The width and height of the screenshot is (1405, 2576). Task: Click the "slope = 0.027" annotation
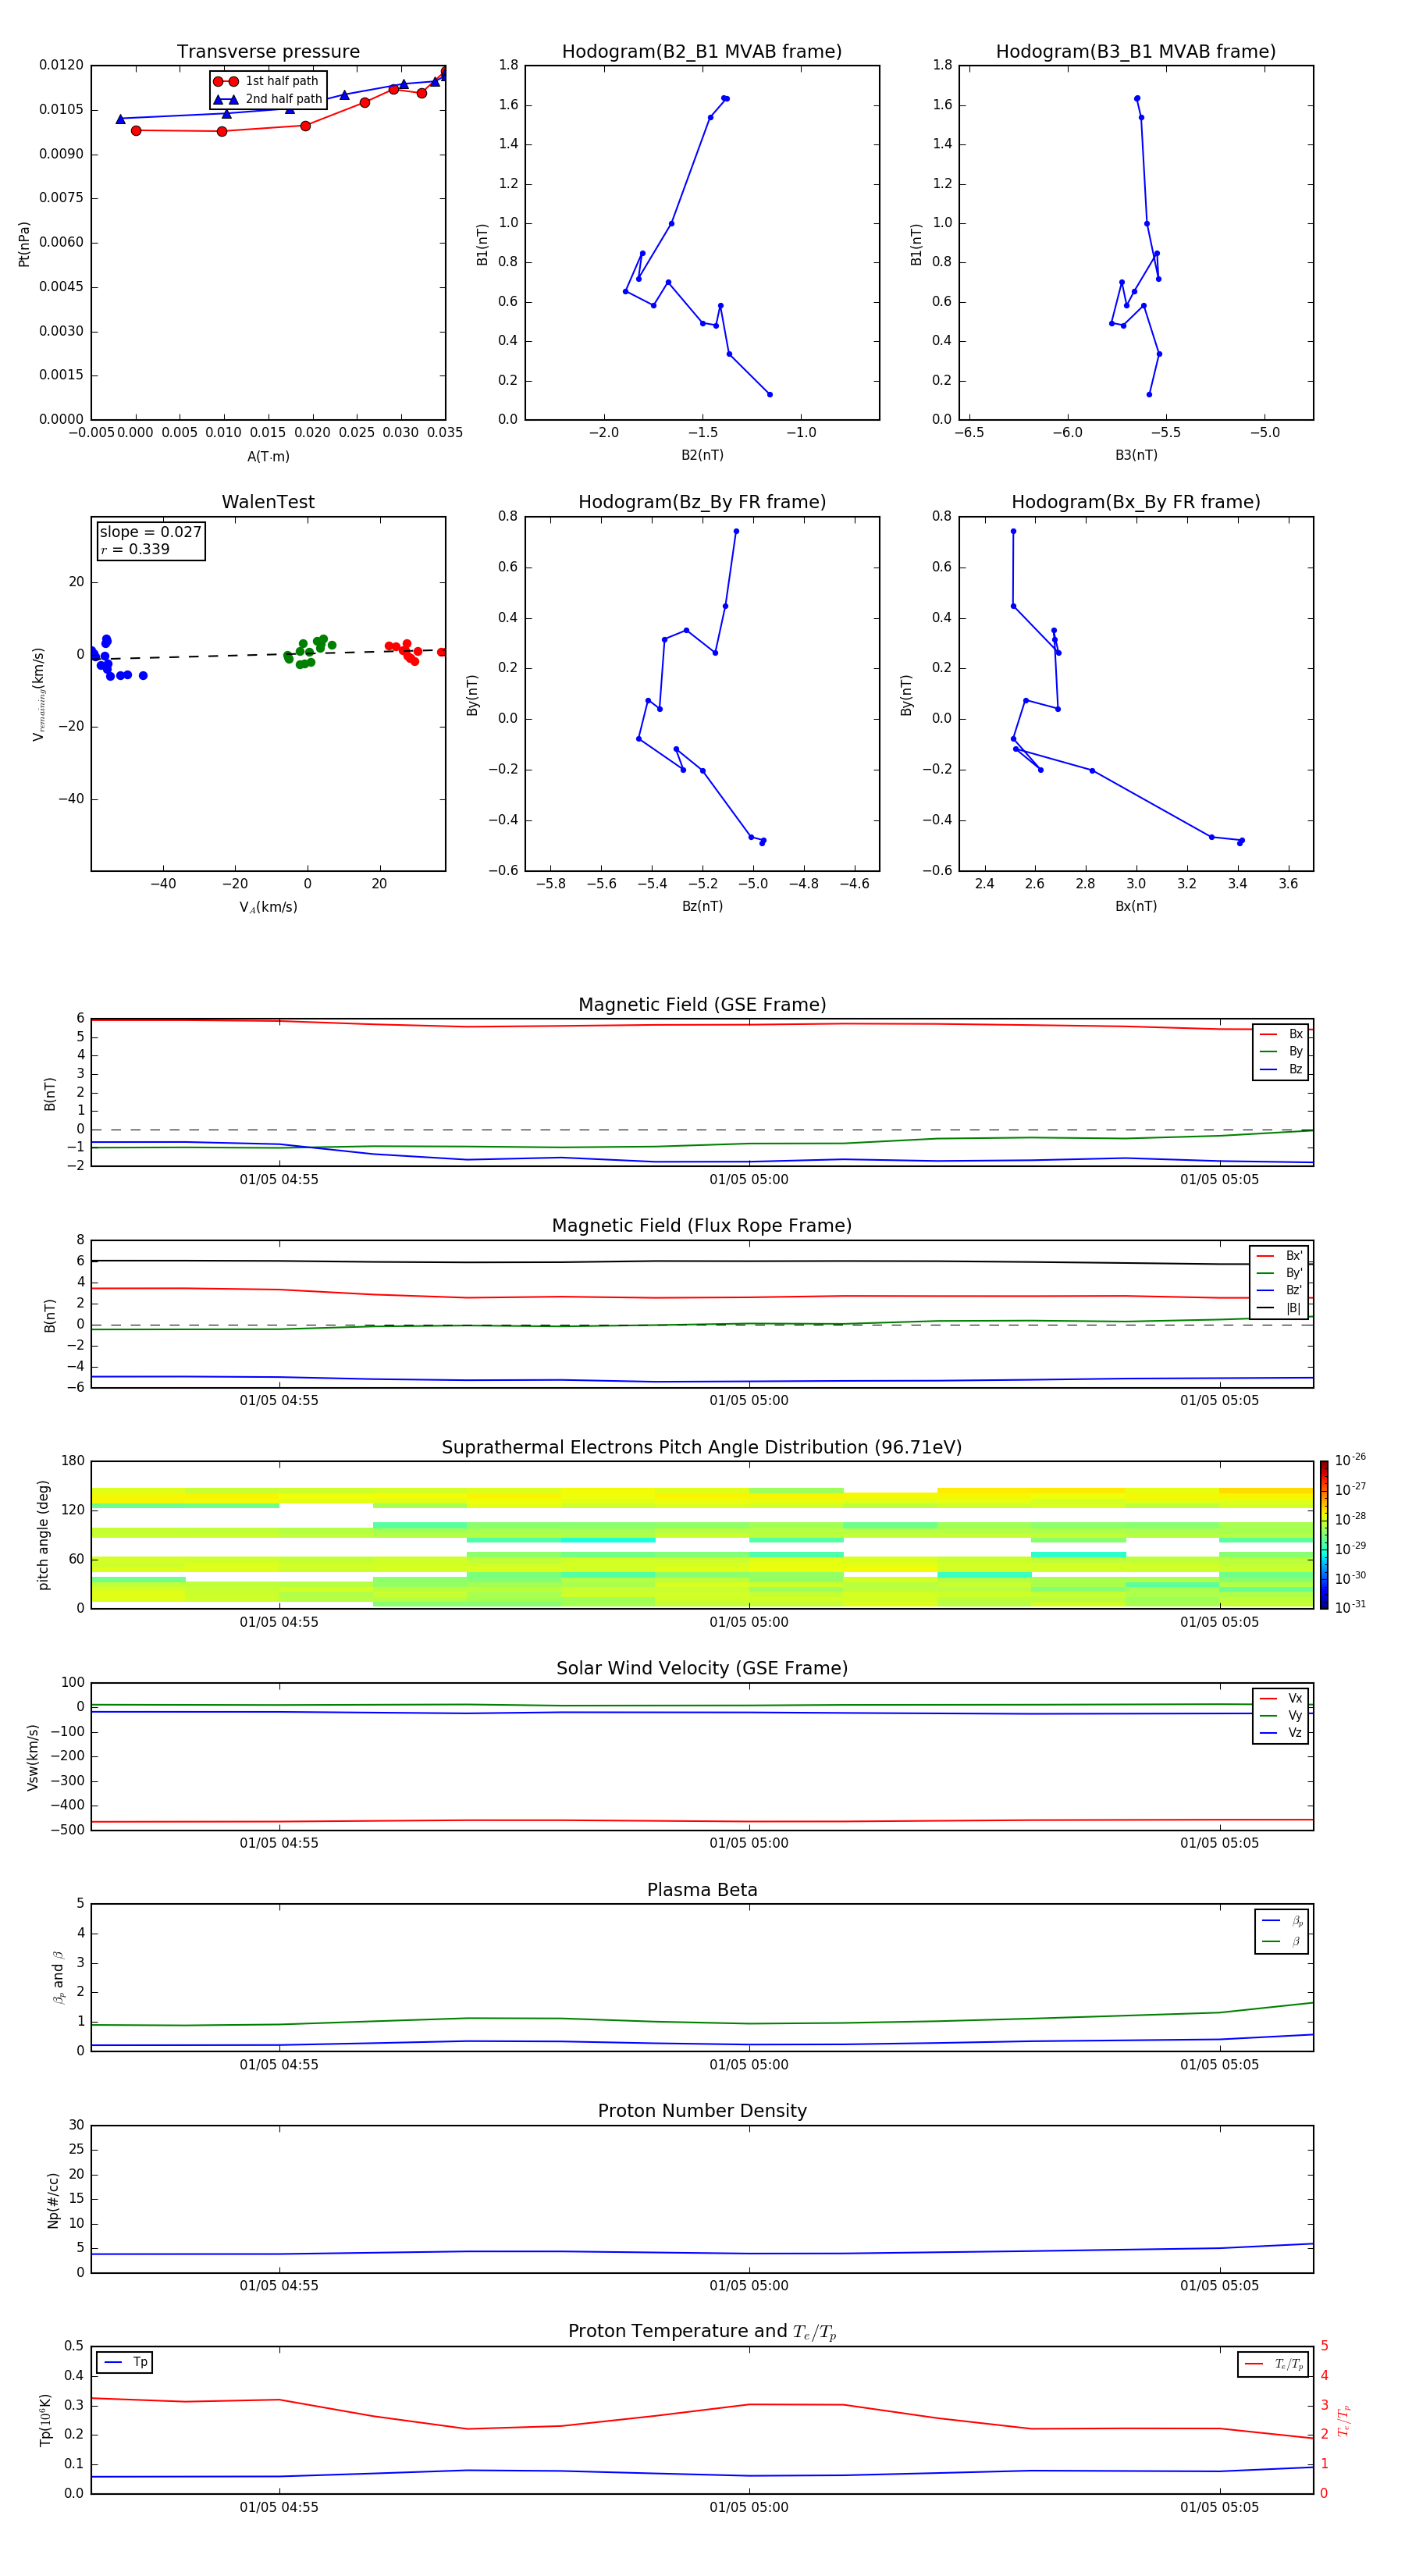click(150, 532)
